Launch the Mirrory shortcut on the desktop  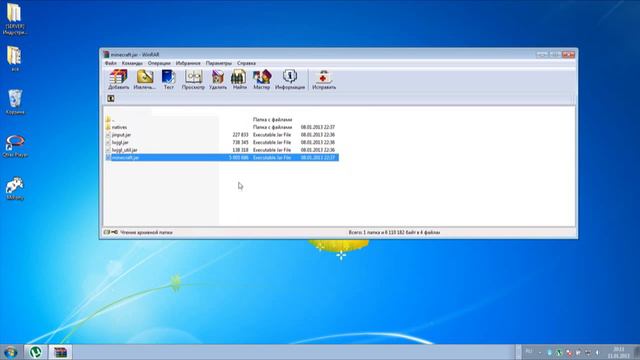(15, 188)
